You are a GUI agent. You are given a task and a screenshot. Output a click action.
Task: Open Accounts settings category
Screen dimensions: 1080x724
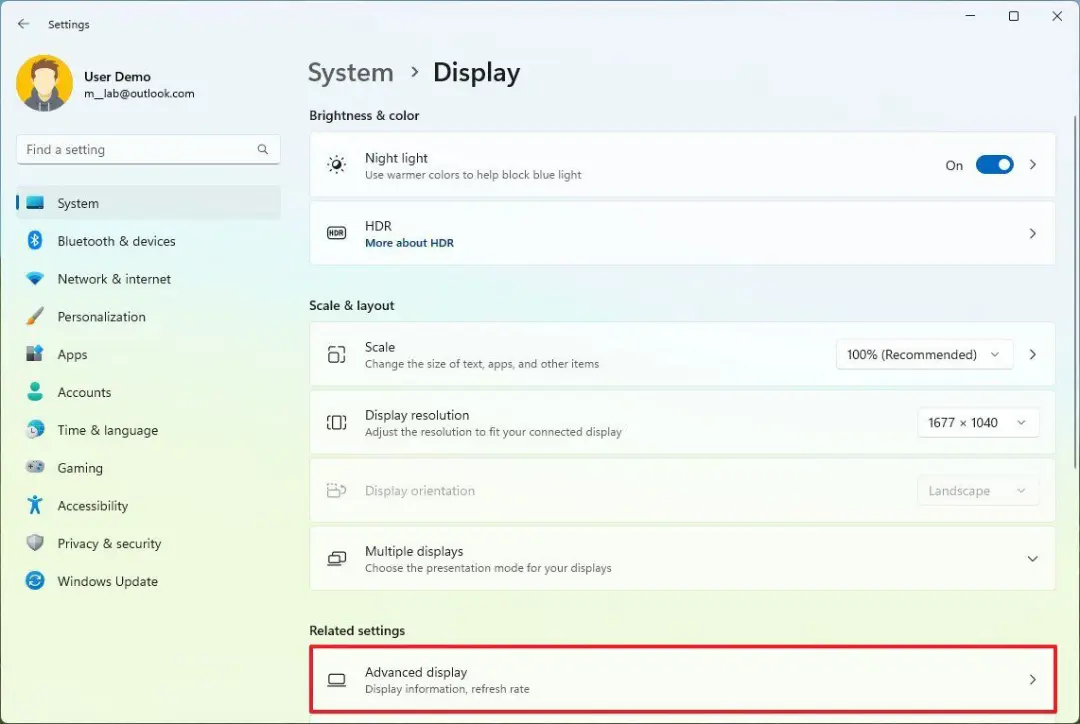point(148,392)
